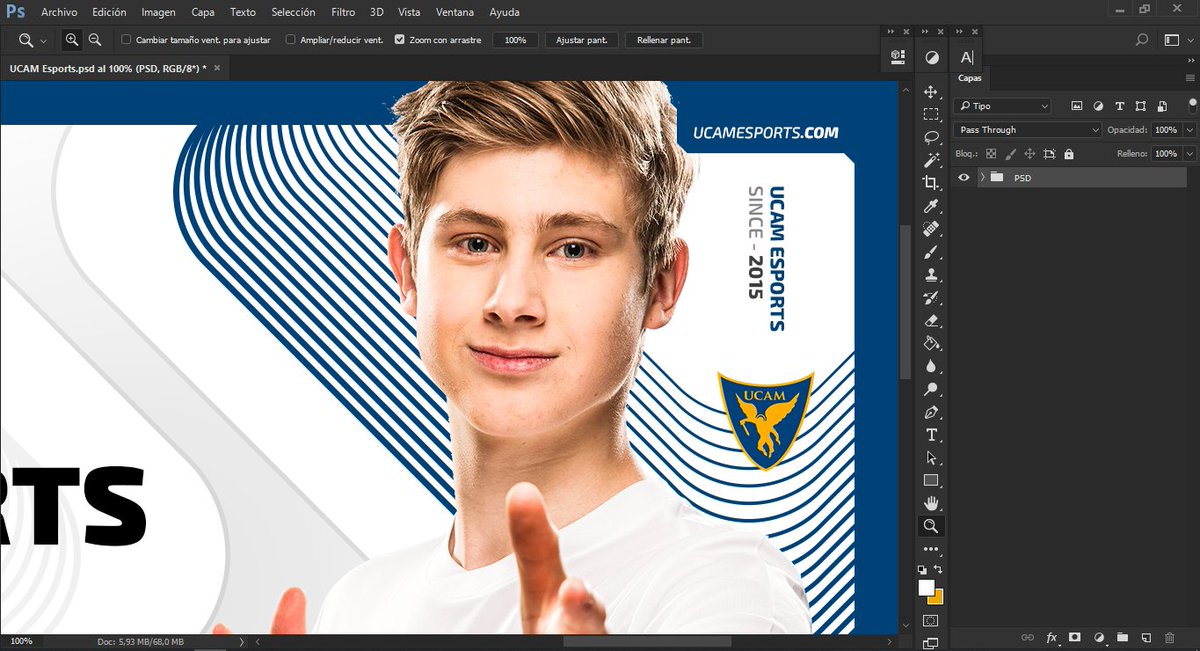Disable 'Zoom con arrastre' checkbox
The width and height of the screenshot is (1200, 651).
tap(399, 40)
